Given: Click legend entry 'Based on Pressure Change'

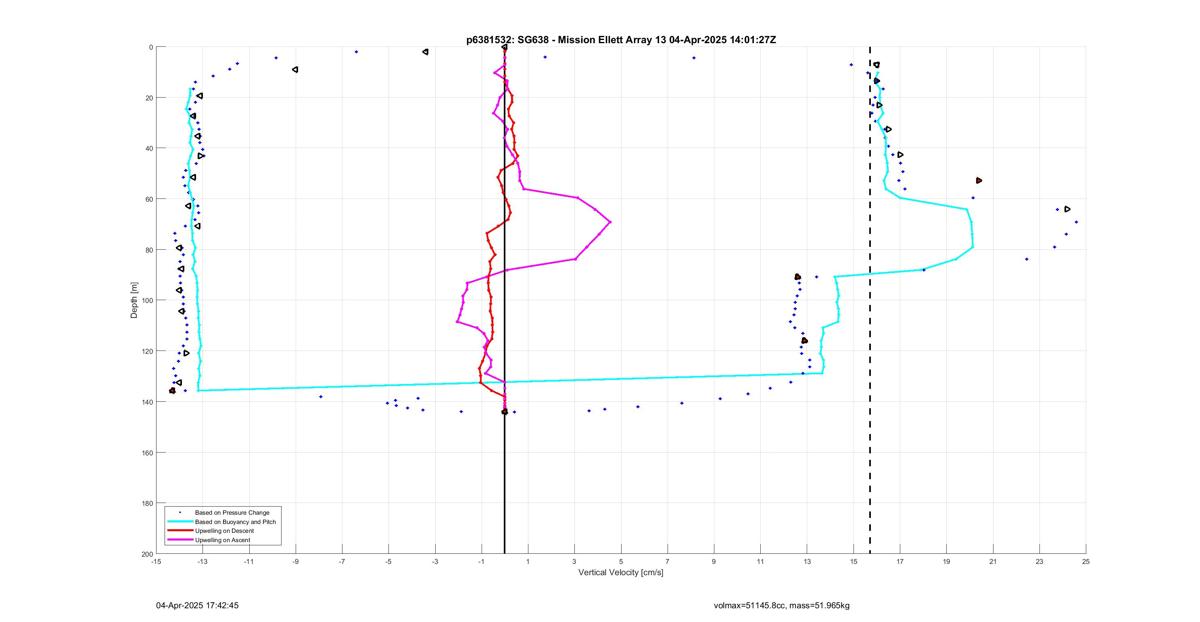Looking at the screenshot, I should point(232,512).
